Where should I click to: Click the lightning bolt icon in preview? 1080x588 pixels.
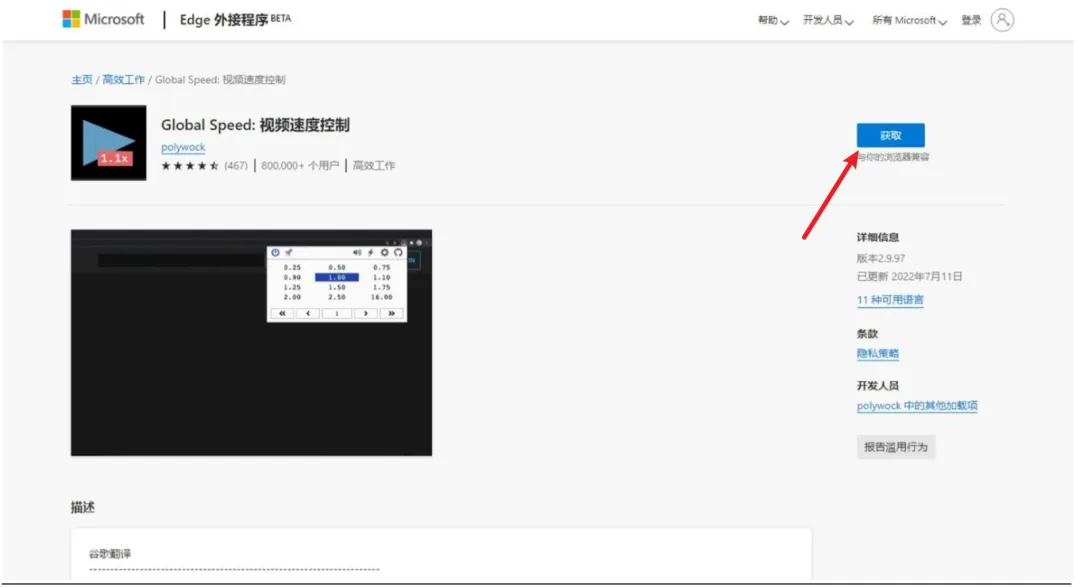point(371,253)
